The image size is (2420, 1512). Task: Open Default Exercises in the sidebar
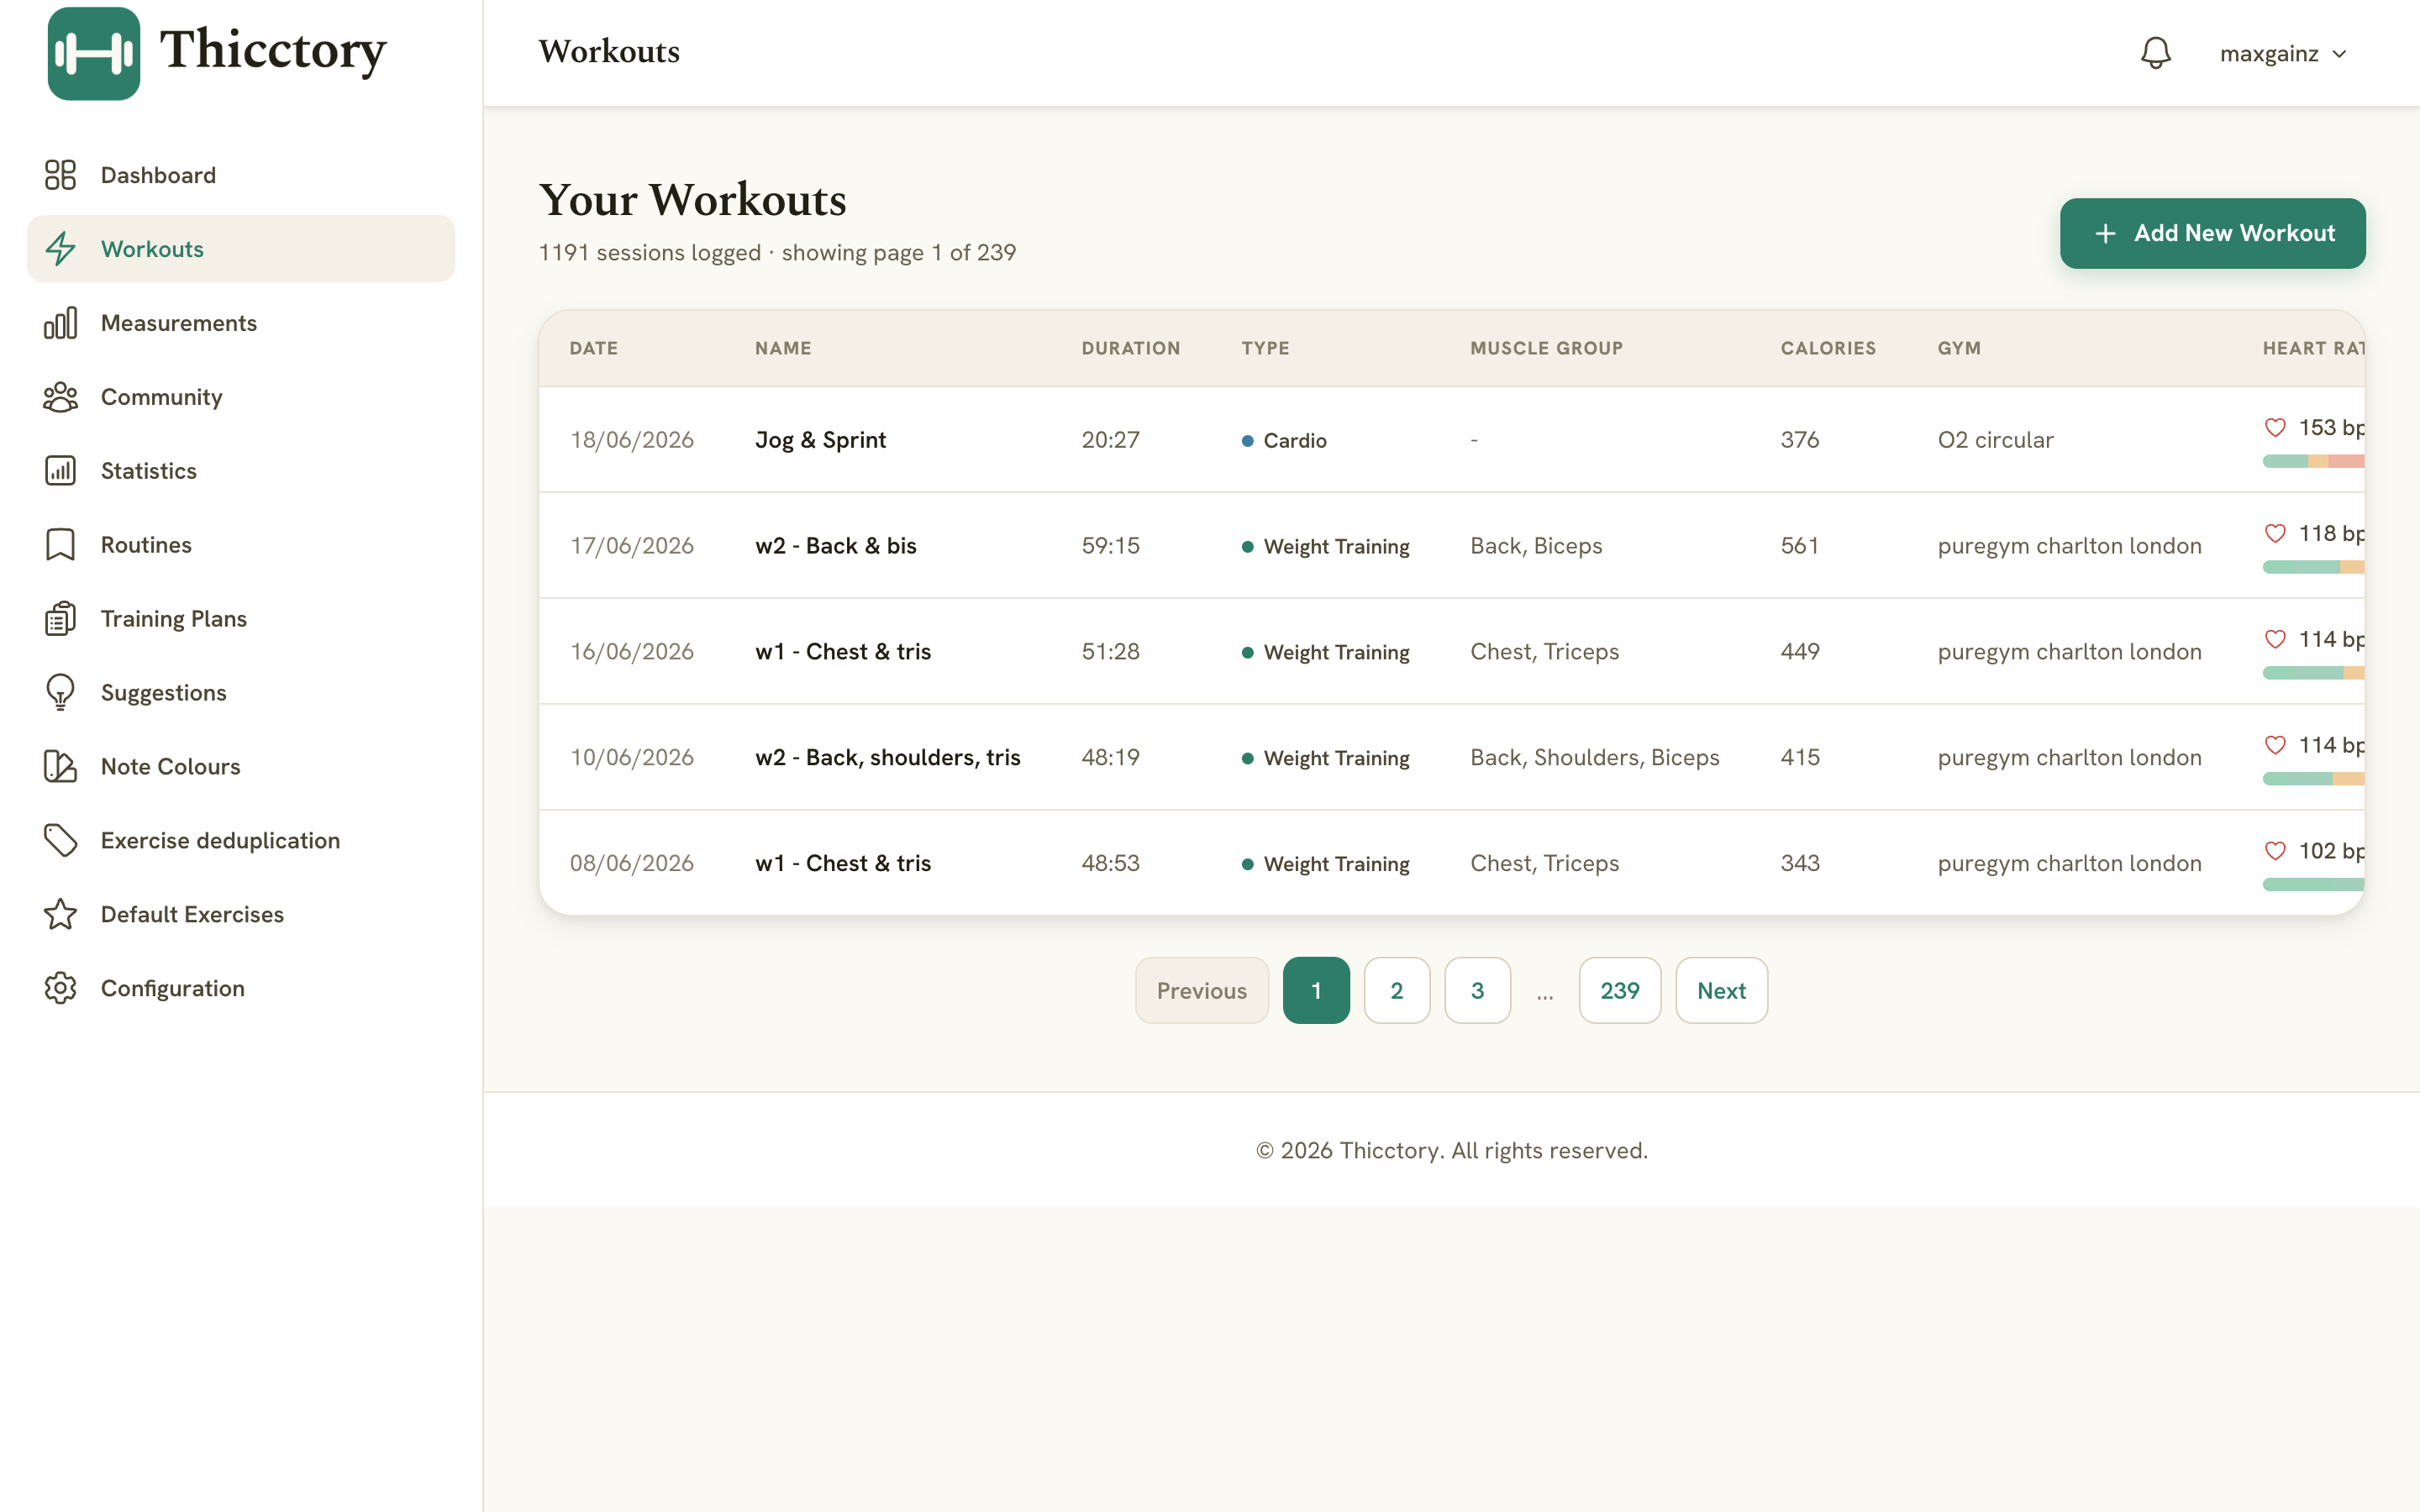click(x=241, y=915)
